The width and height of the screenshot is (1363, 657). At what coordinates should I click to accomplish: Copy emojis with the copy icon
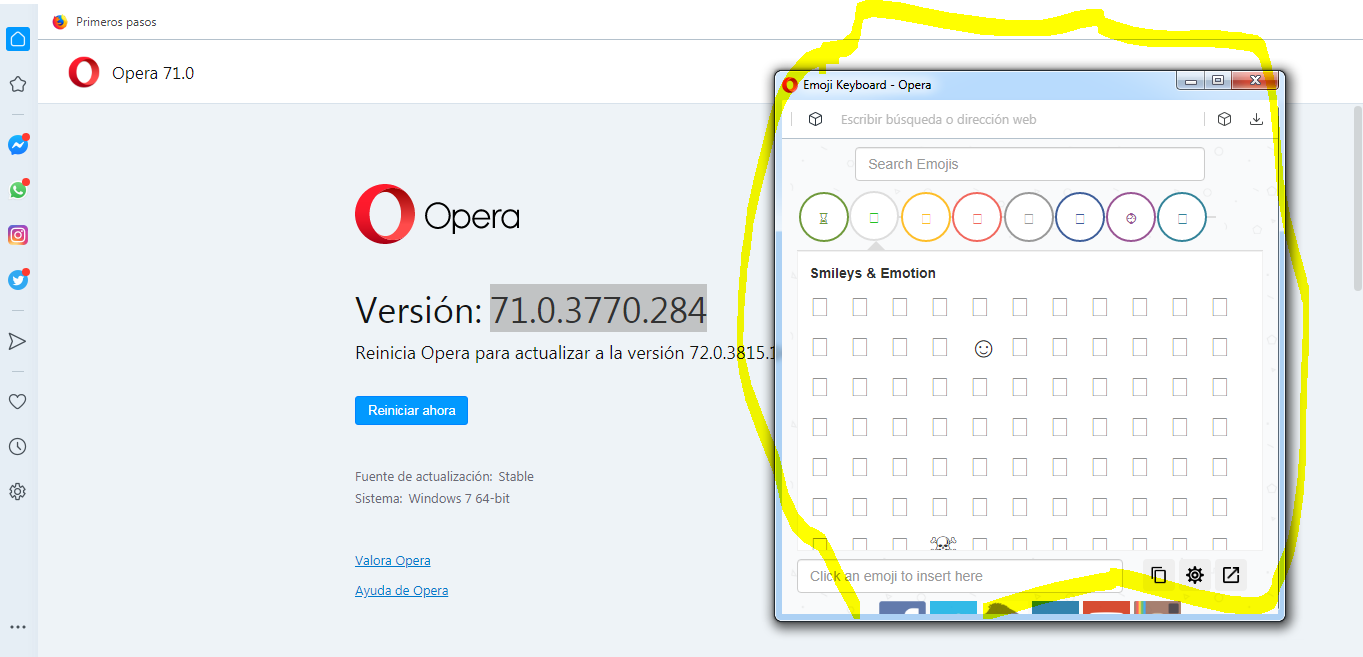coord(1159,575)
